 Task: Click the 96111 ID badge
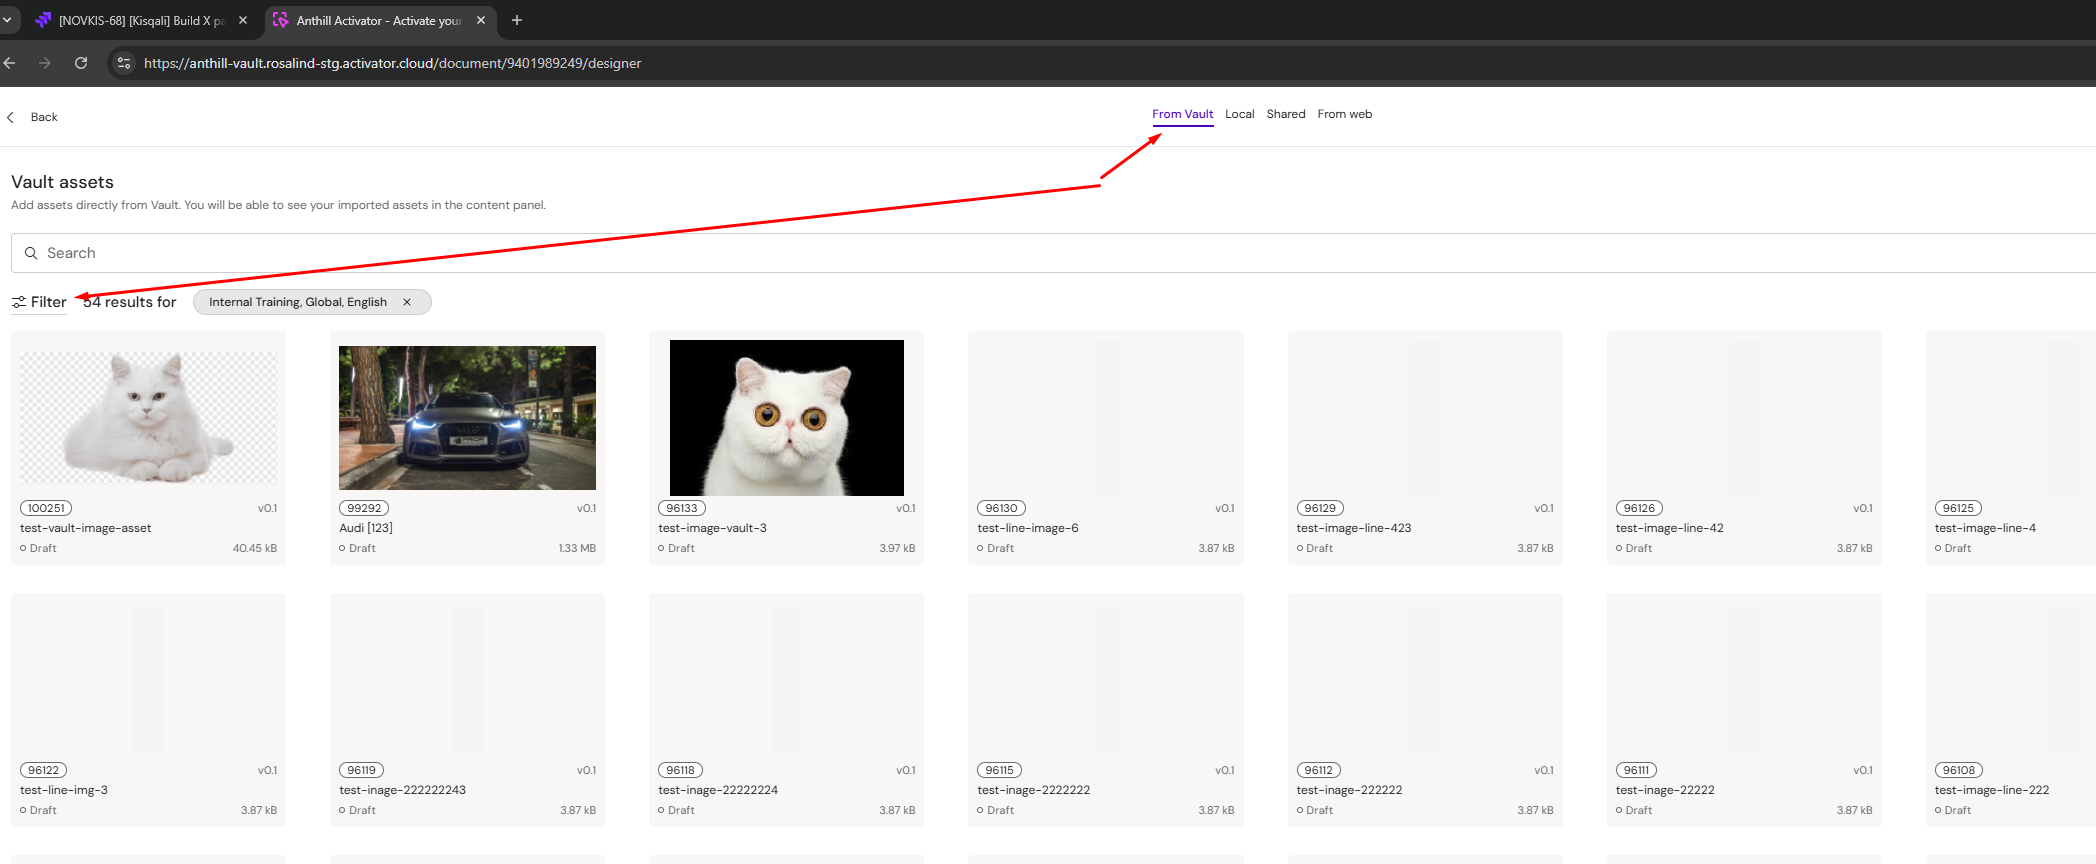1637,770
